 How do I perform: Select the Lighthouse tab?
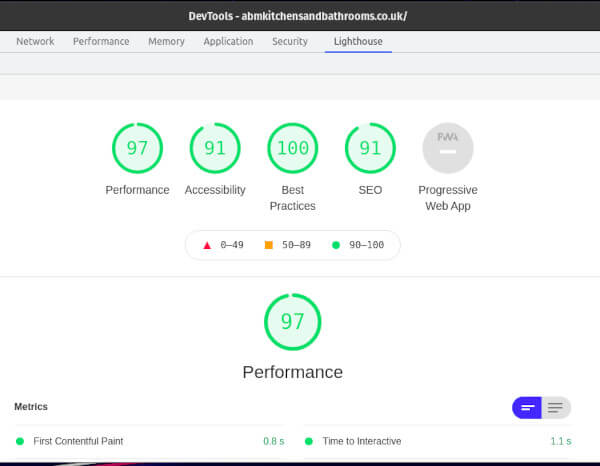tap(358, 41)
